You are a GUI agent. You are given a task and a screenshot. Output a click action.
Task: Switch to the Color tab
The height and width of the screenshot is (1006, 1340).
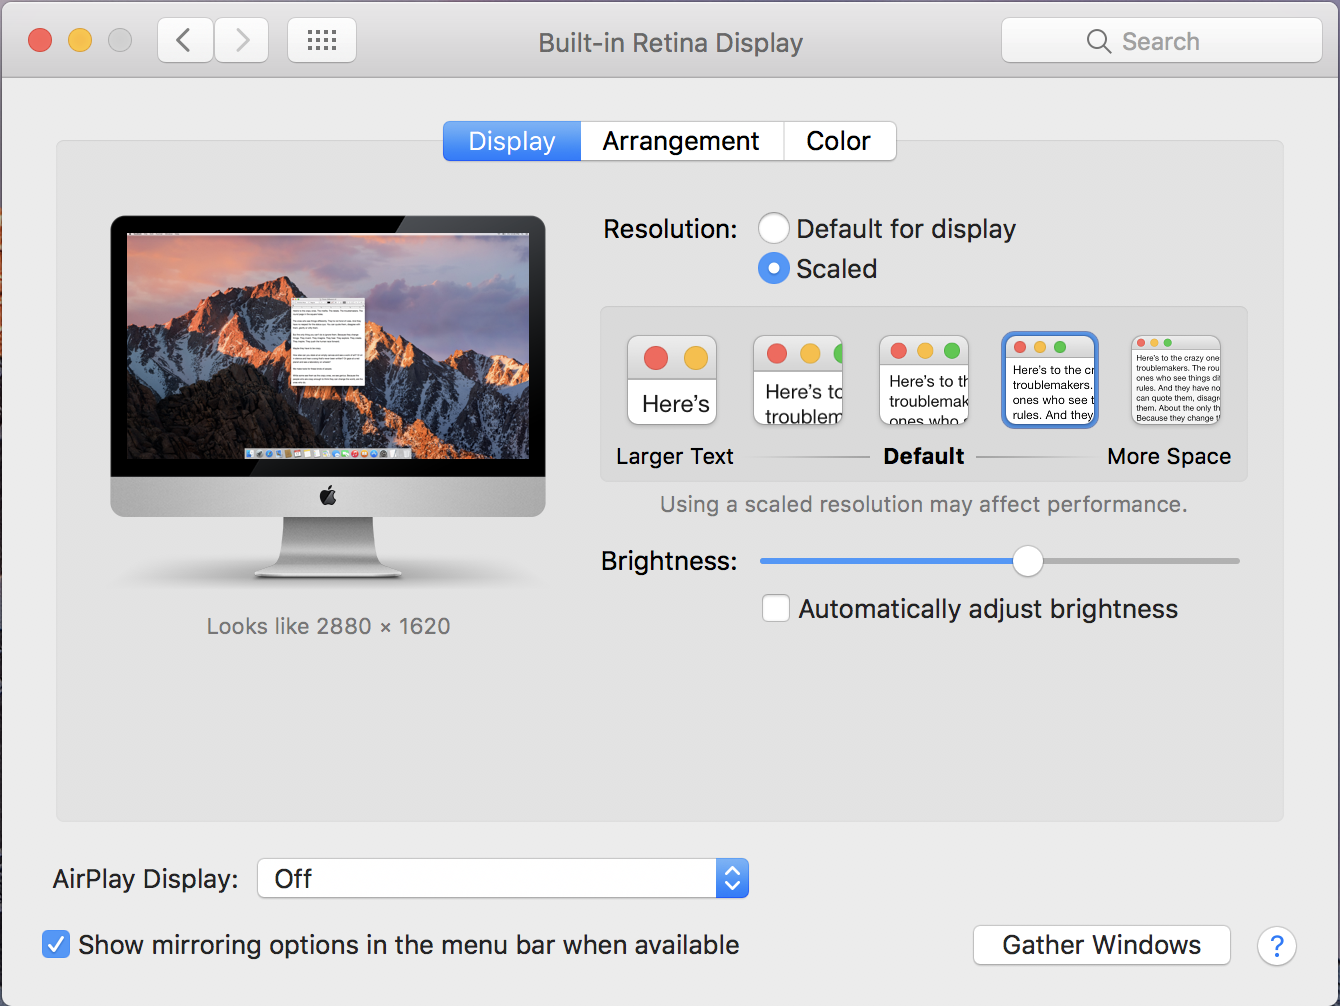point(838,141)
